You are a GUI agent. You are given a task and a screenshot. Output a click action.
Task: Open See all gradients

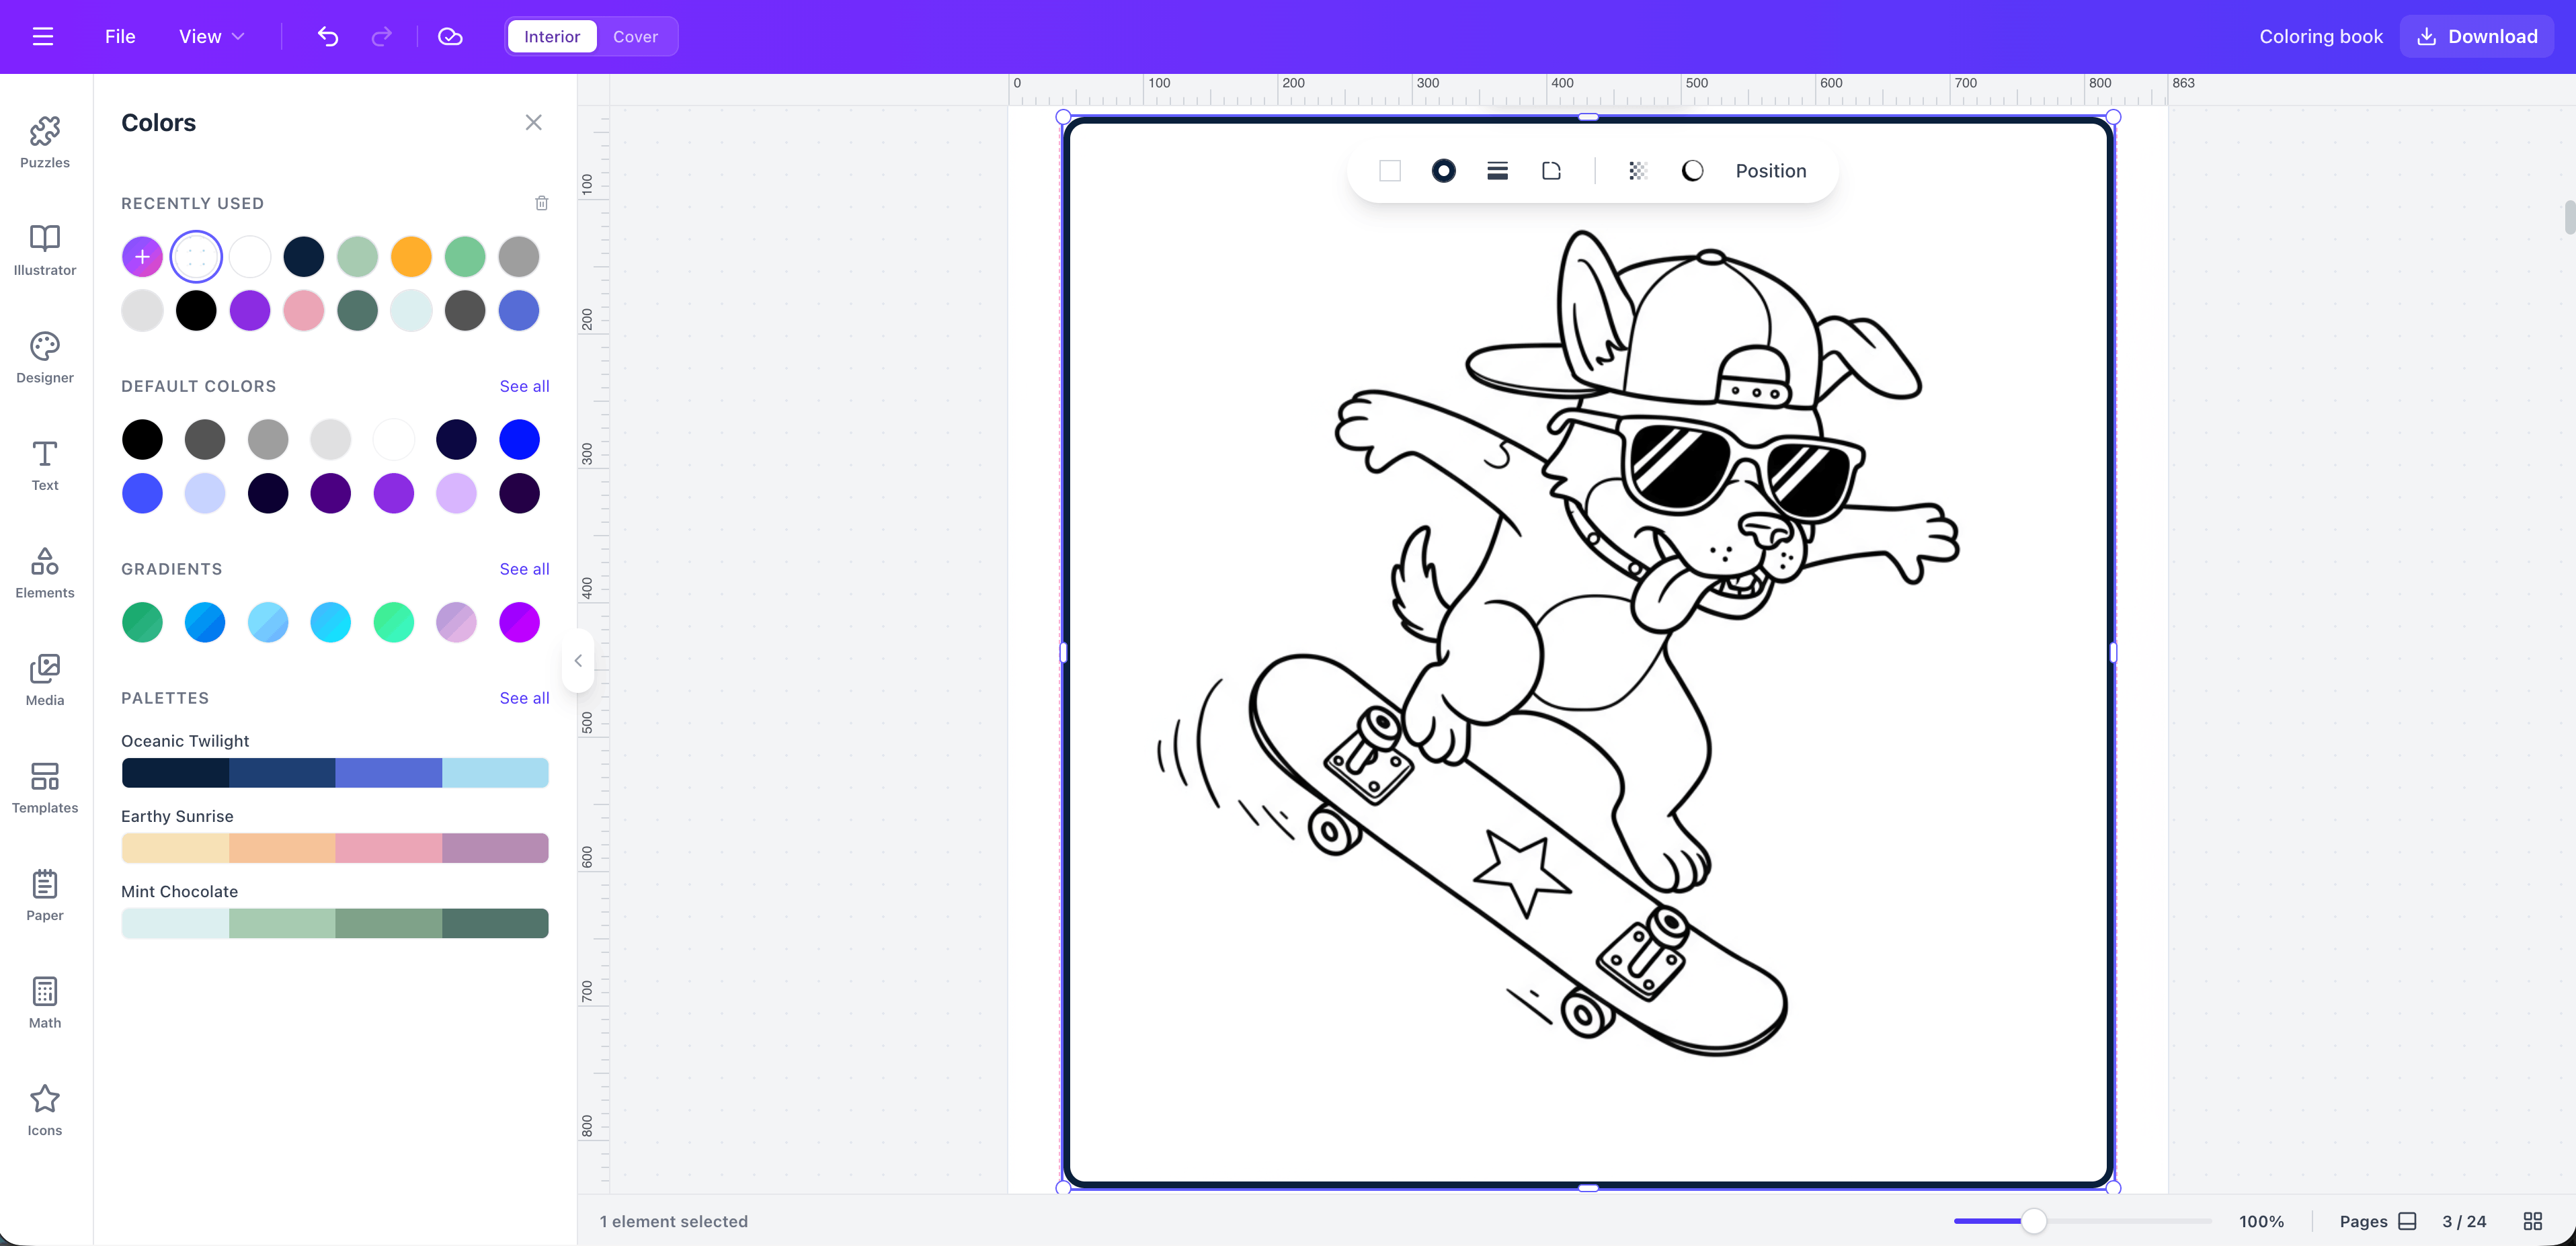(524, 569)
